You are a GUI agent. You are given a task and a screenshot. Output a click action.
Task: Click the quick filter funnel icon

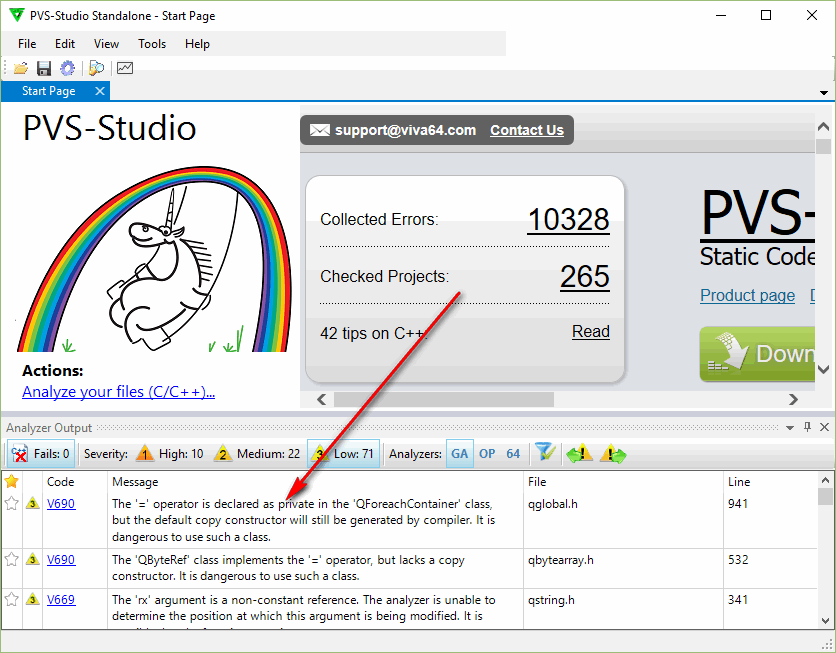545,454
